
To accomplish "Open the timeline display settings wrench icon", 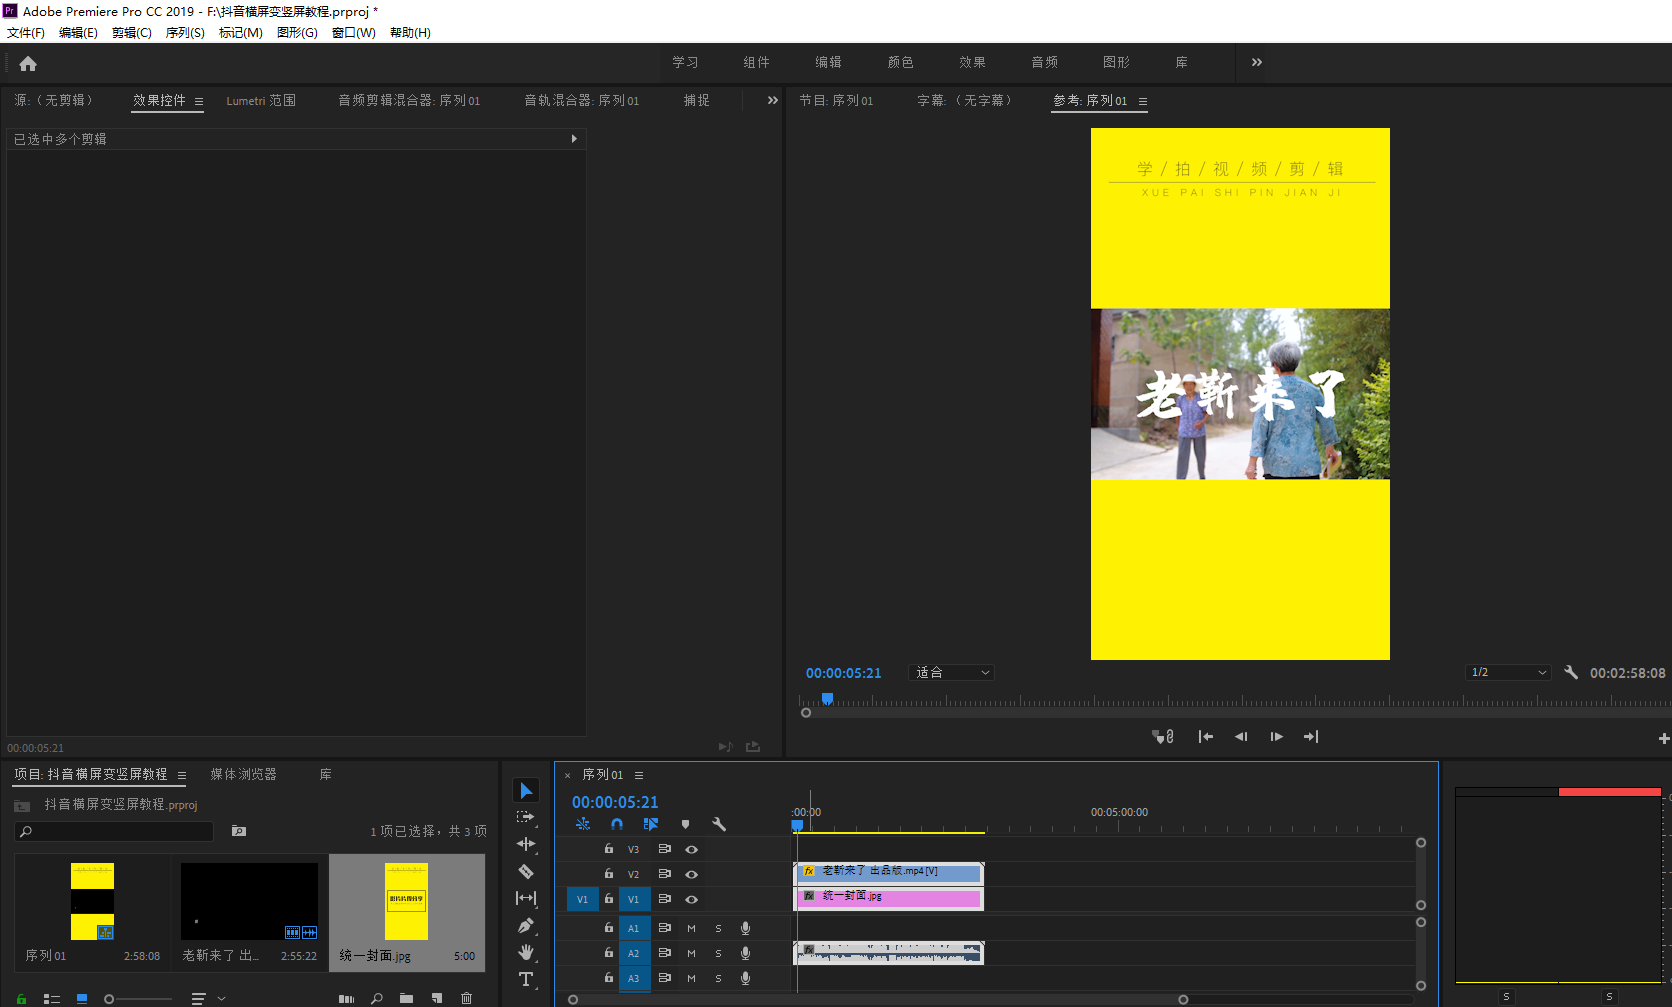I will [719, 824].
